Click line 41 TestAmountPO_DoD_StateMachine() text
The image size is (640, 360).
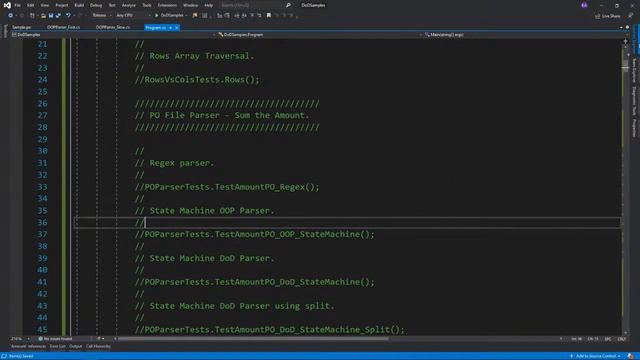pyautogui.click(x=254, y=282)
